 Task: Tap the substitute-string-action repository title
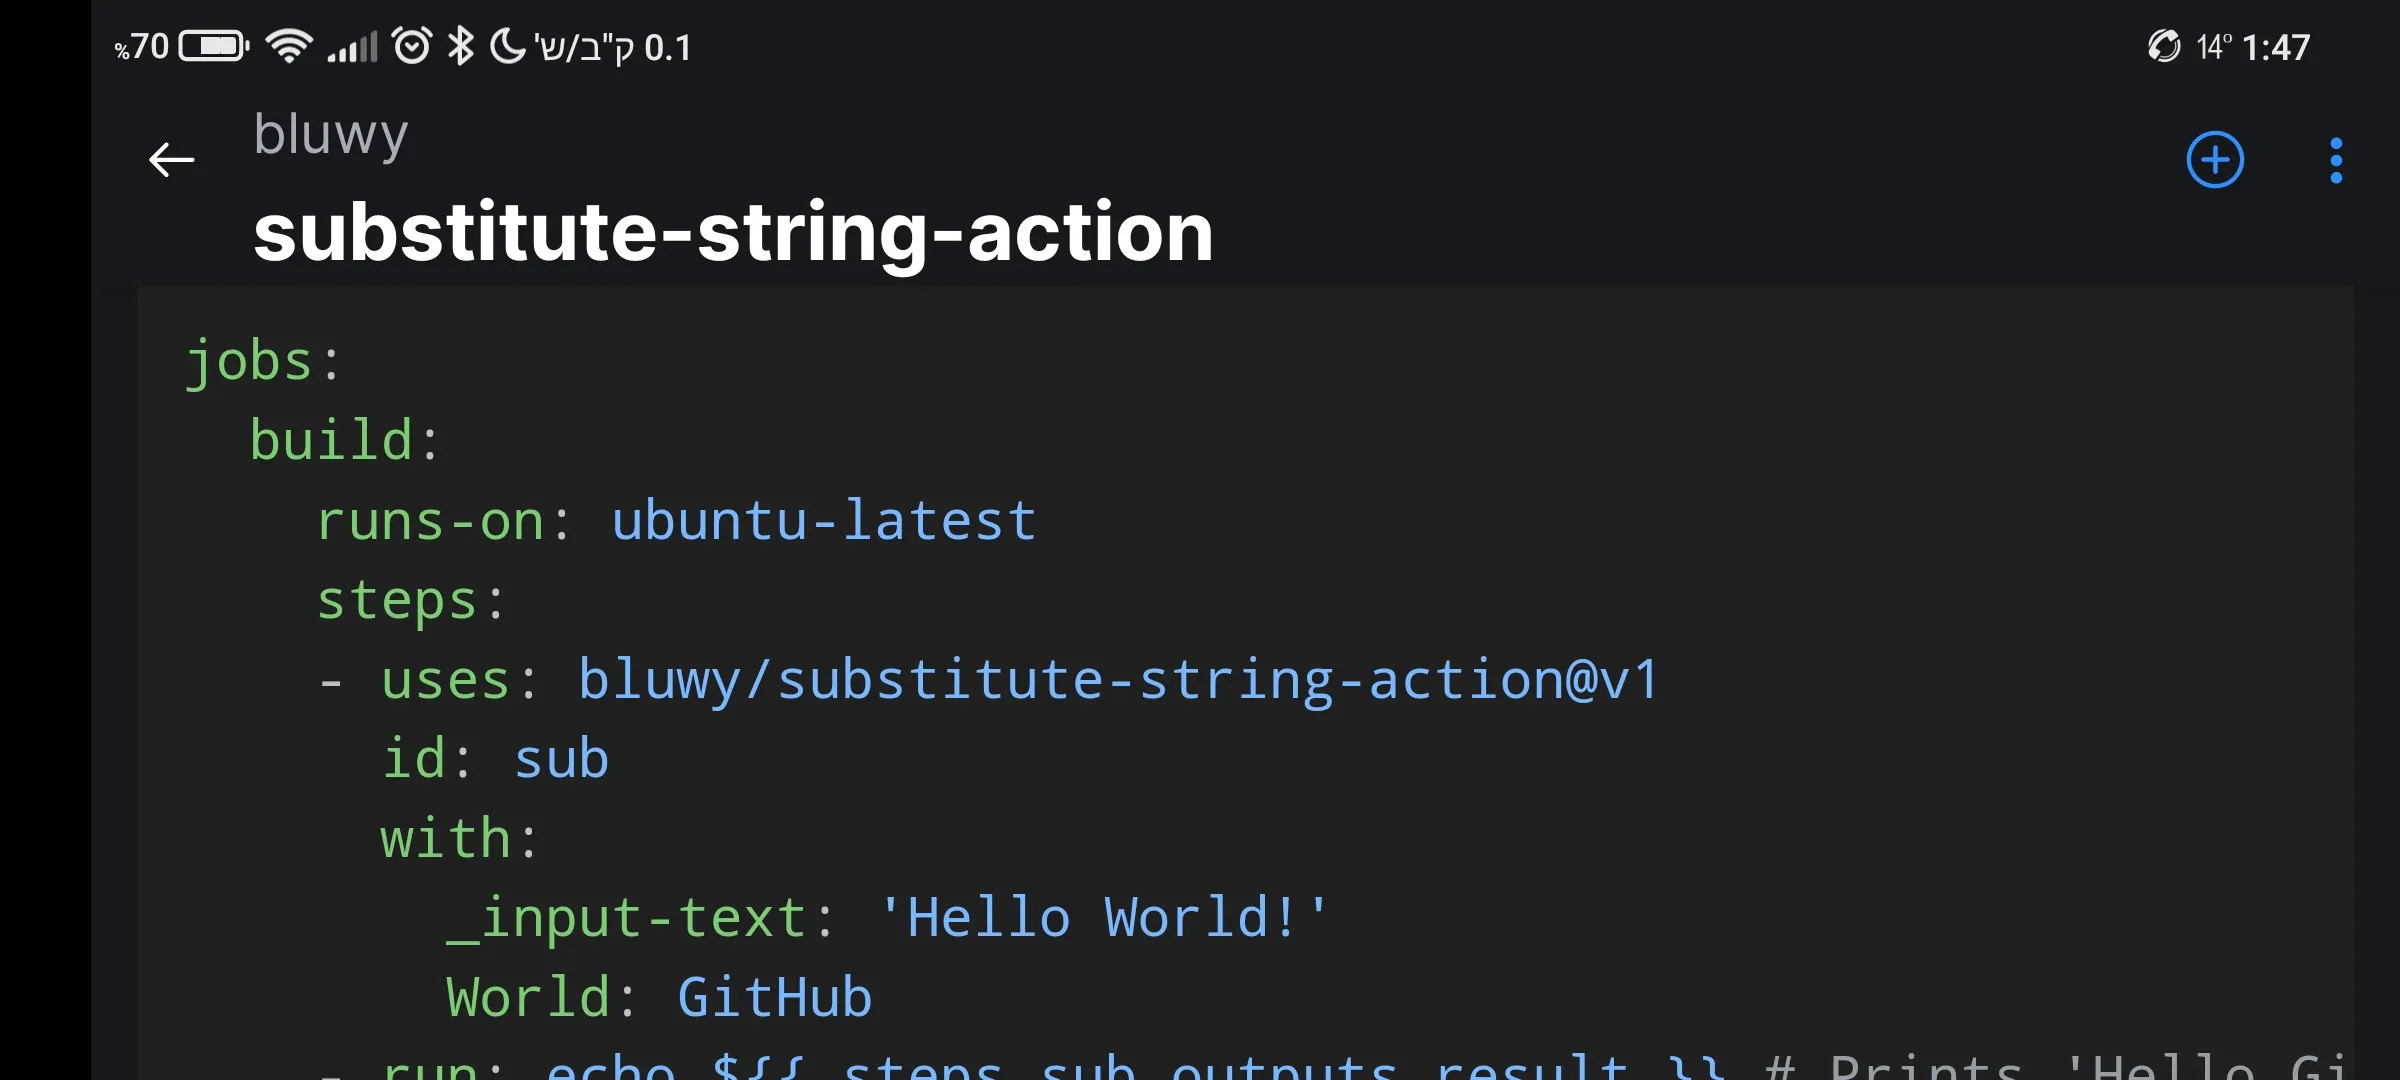coord(733,232)
